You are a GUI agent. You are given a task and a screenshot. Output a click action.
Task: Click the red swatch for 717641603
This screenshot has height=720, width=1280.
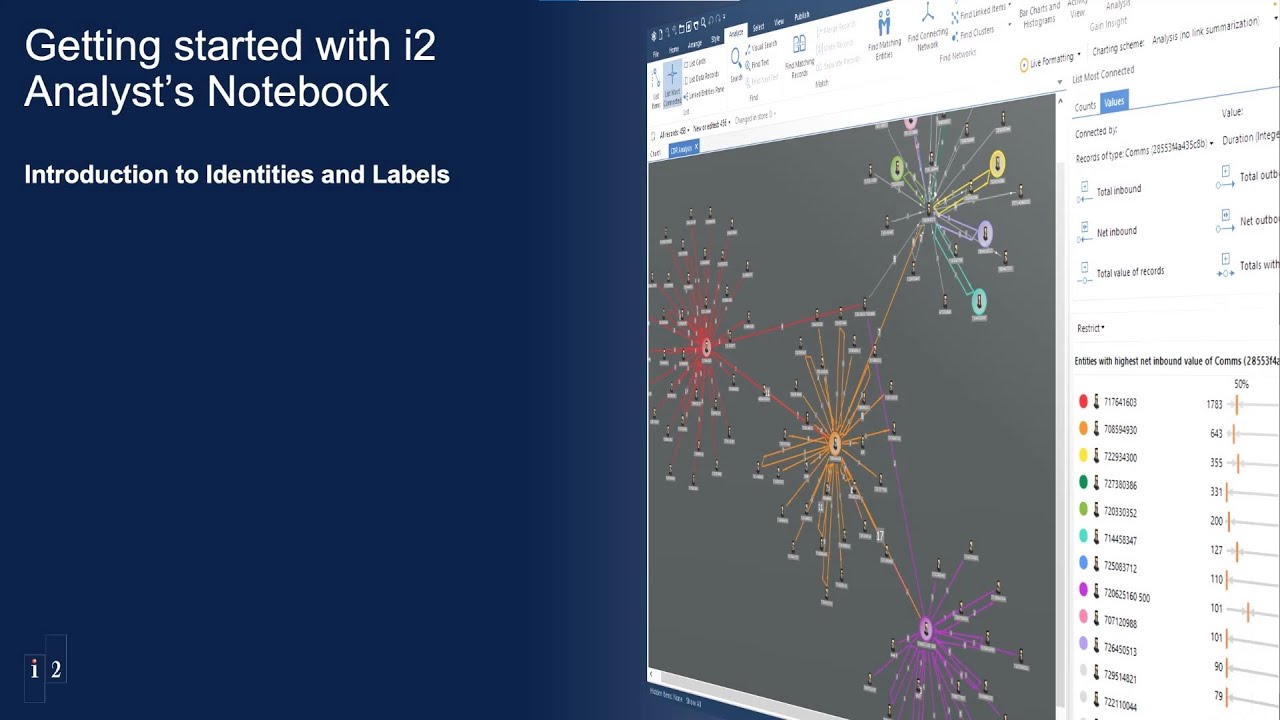(1083, 401)
